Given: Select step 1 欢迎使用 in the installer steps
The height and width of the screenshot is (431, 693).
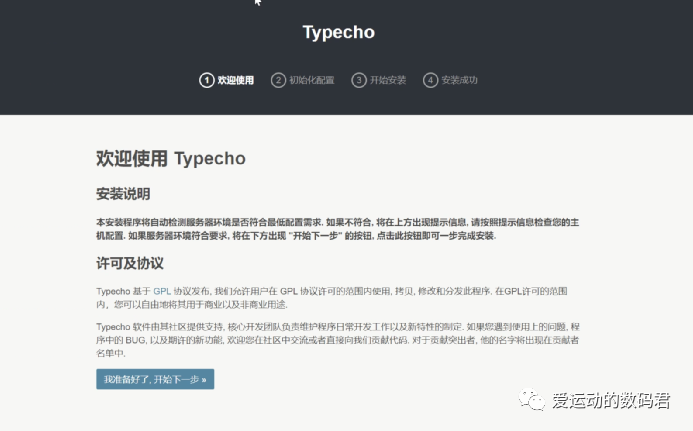Looking at the screenshot, I should tap(227, 80).
